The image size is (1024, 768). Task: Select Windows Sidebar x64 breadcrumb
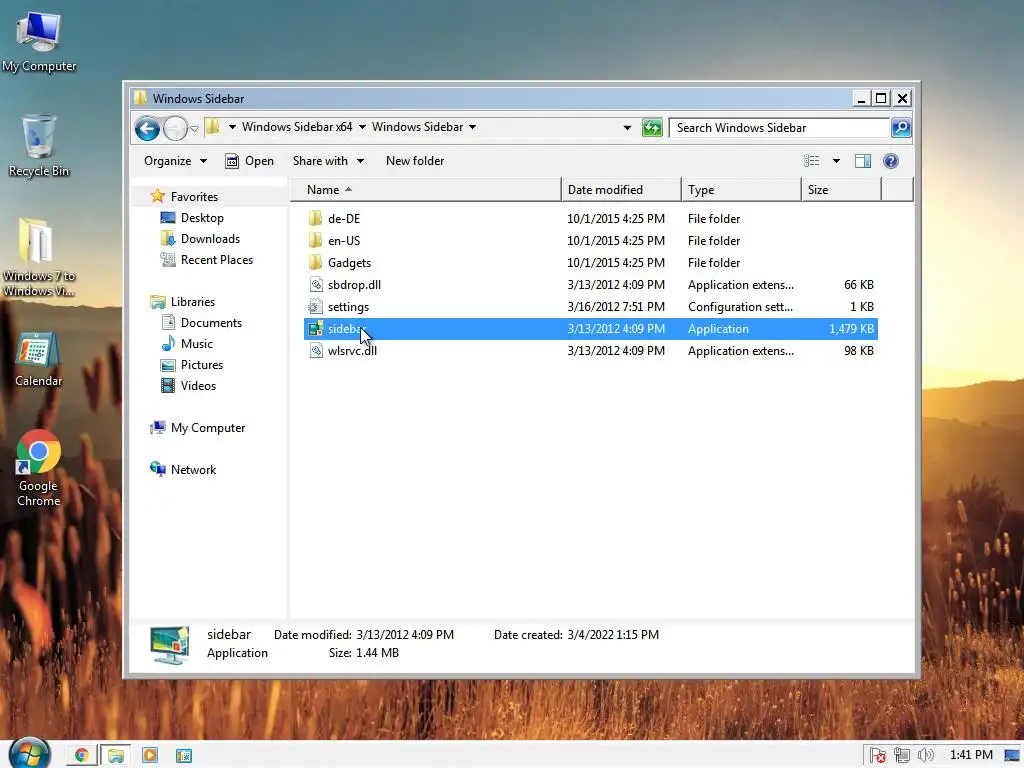point(297,127)
